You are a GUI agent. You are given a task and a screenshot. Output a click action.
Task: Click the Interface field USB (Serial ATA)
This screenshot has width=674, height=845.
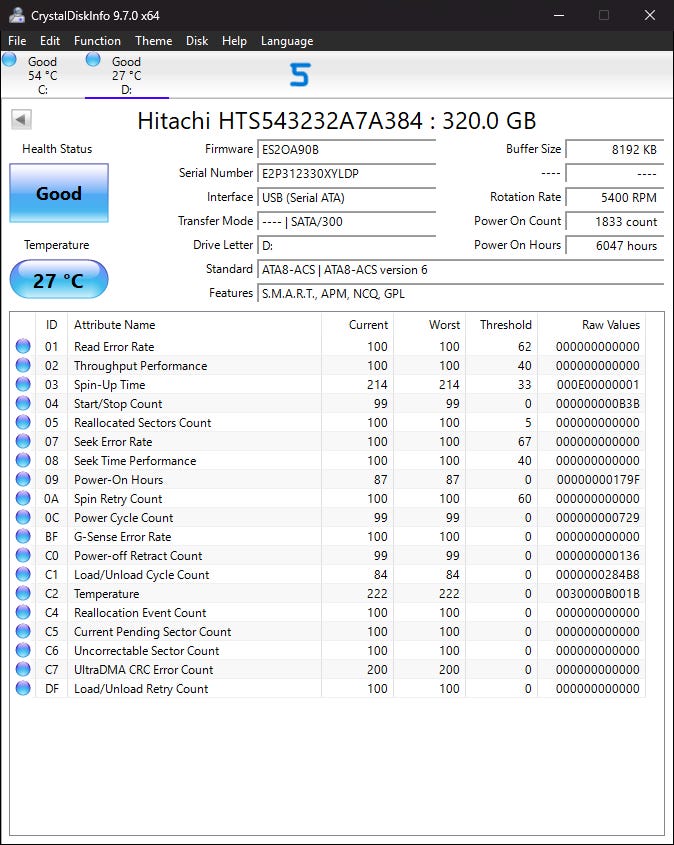(346, 197)
